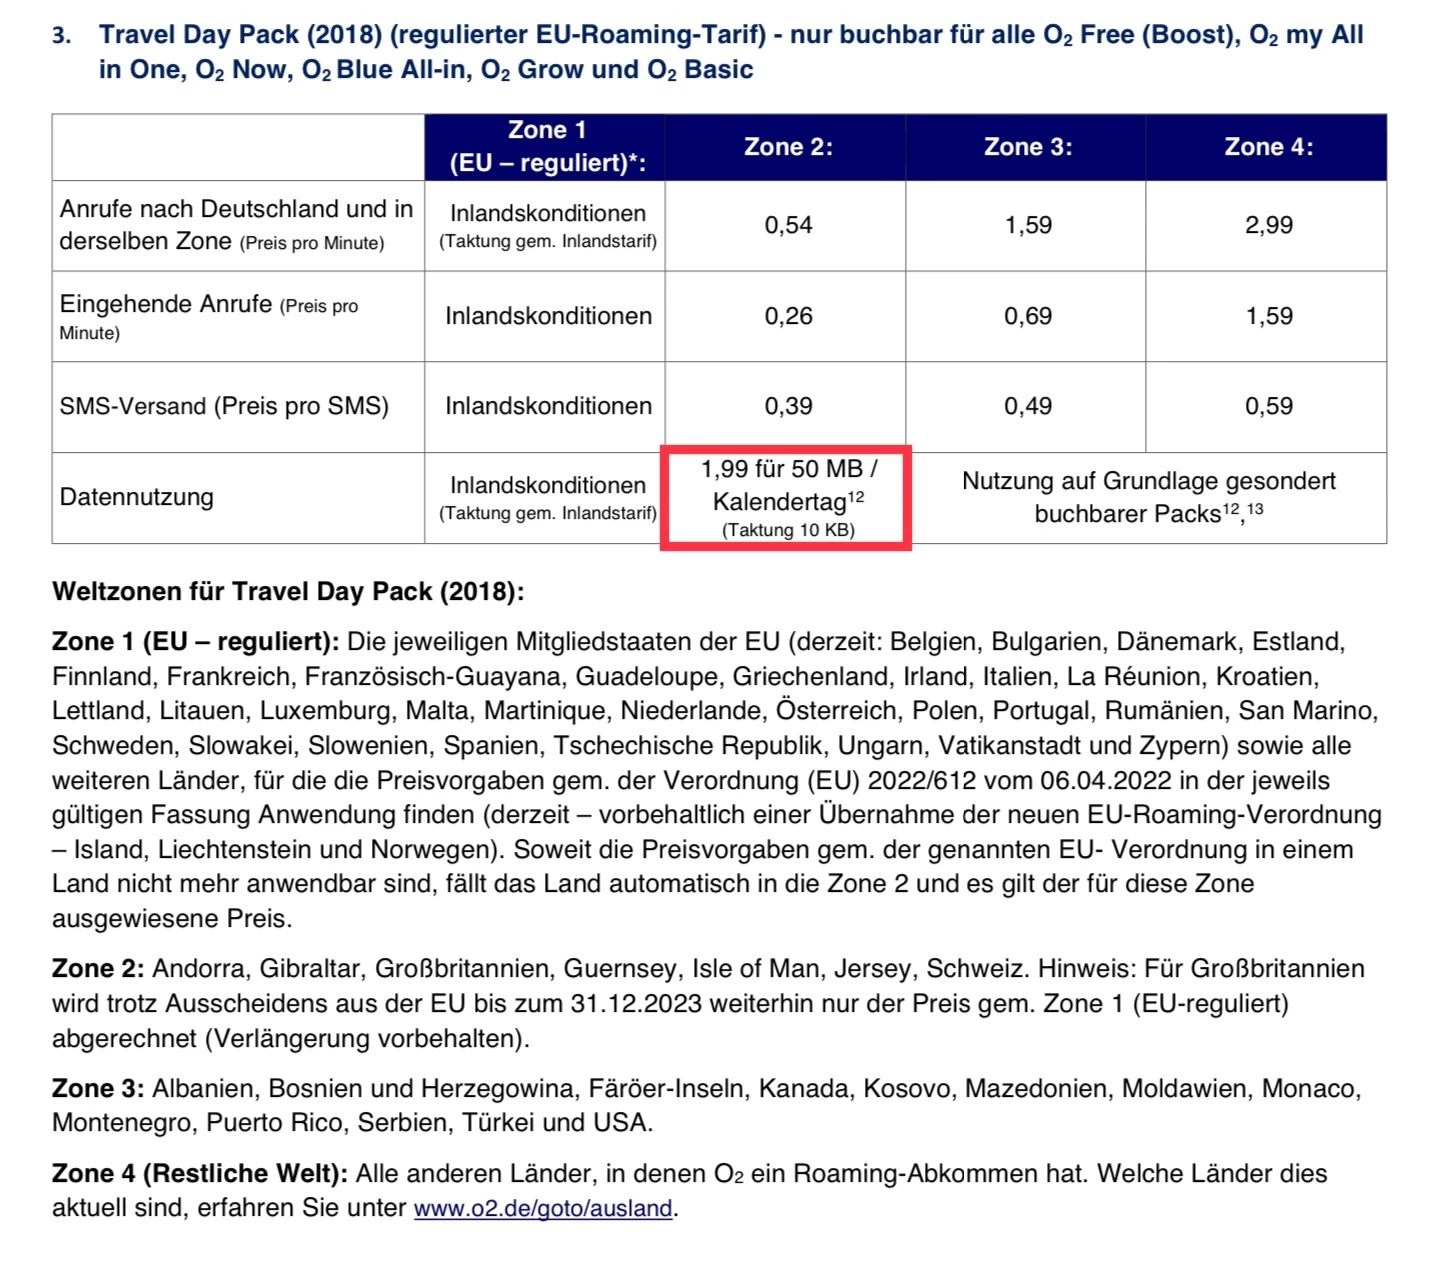This screenshot has width=1439, height=1278.
Task: Click the "Weltzonen für Travel Day Pack (2018):" heading
Action: pyautogui.click(x=288, y=592)
